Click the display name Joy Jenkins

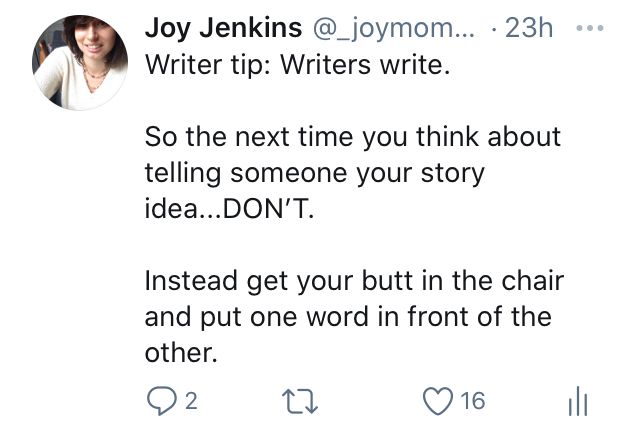coord(223,28)
